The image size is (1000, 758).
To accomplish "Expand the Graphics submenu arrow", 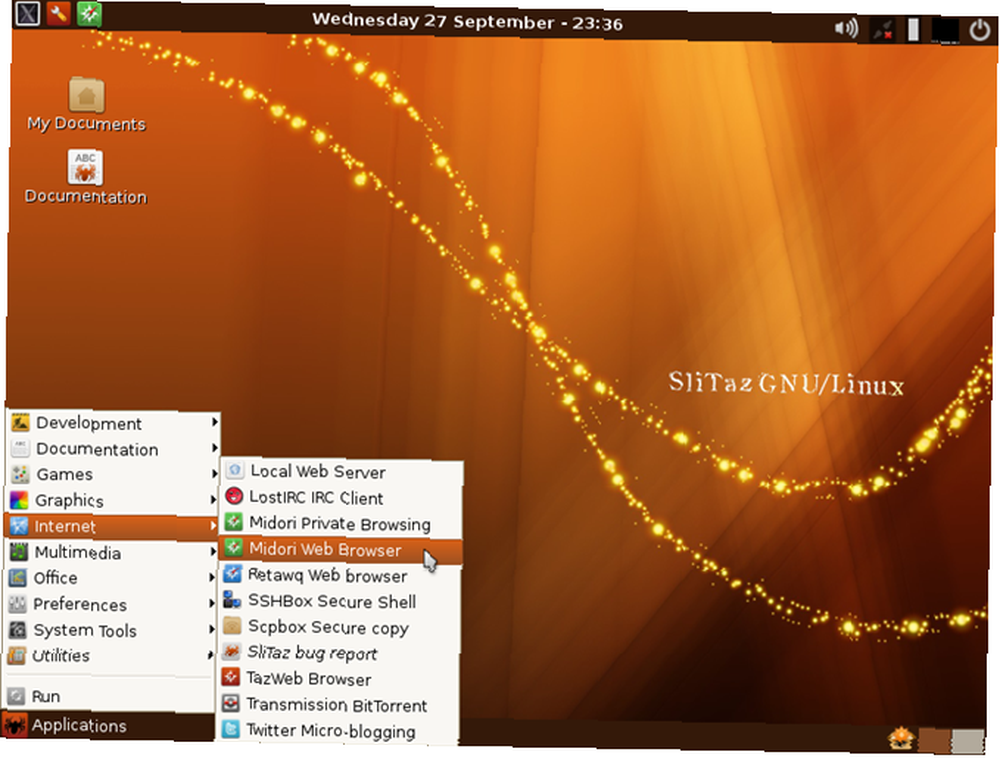I will [214, 500].
